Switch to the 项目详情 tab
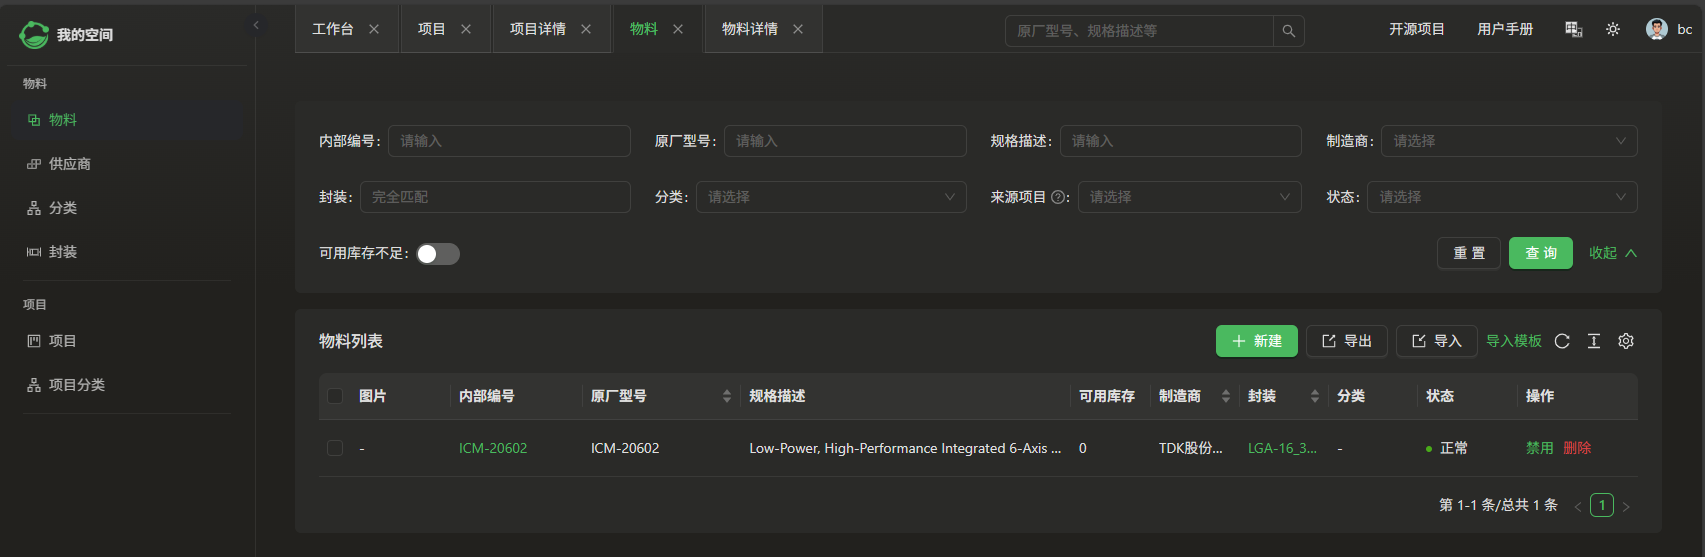1705x557 pixels. tap(538, 29)
